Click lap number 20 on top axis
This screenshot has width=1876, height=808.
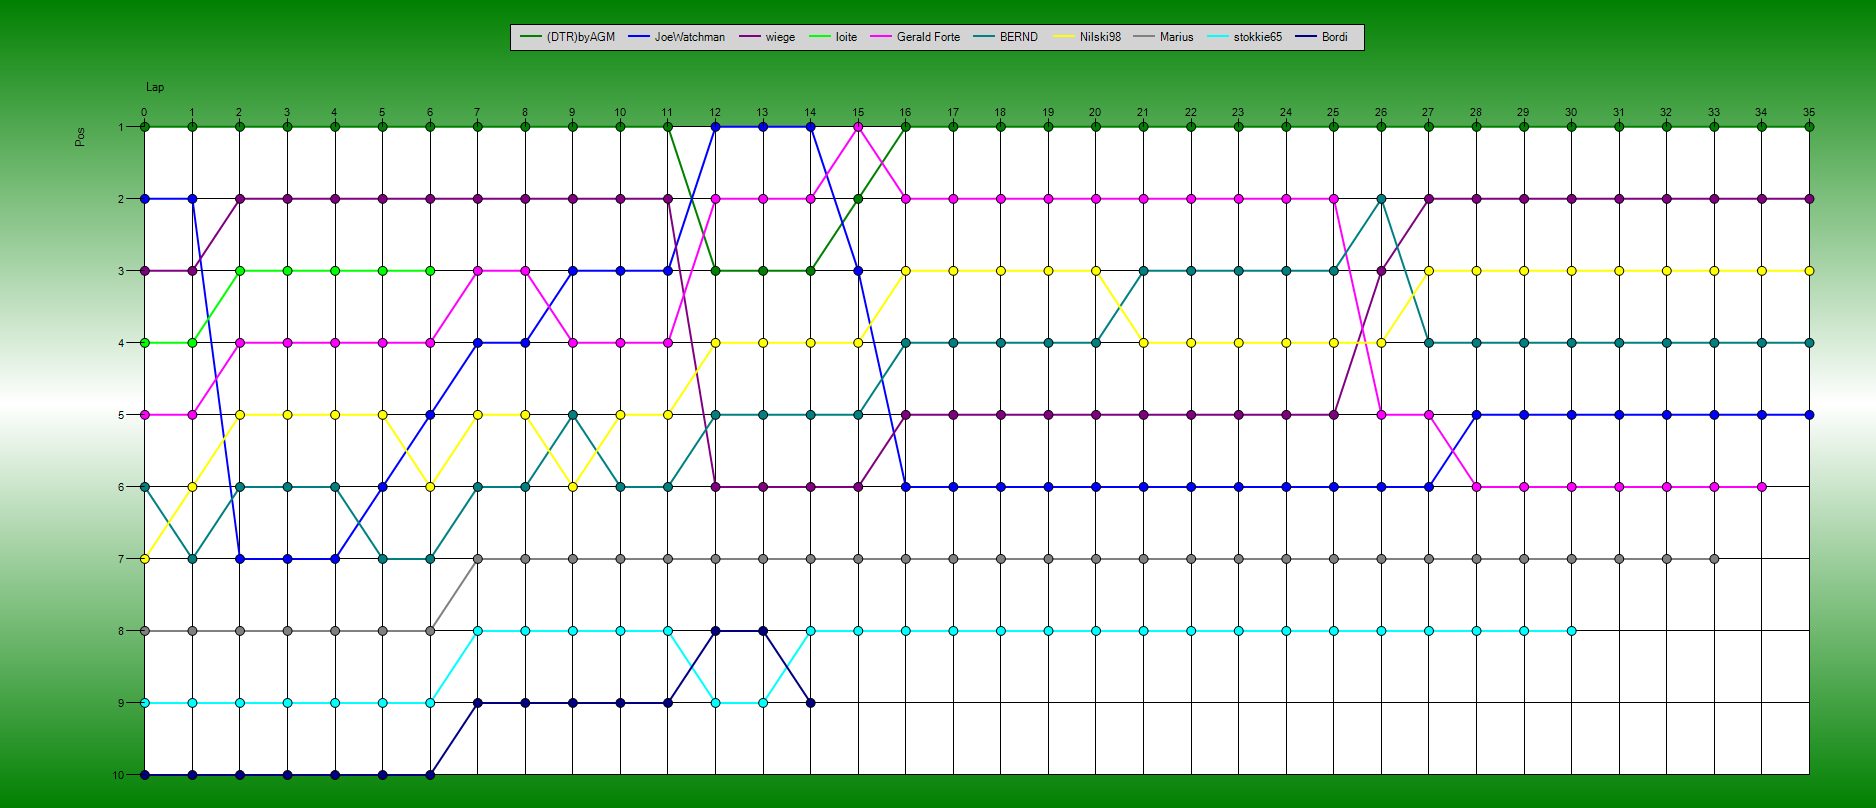[x=1095, y=113]
